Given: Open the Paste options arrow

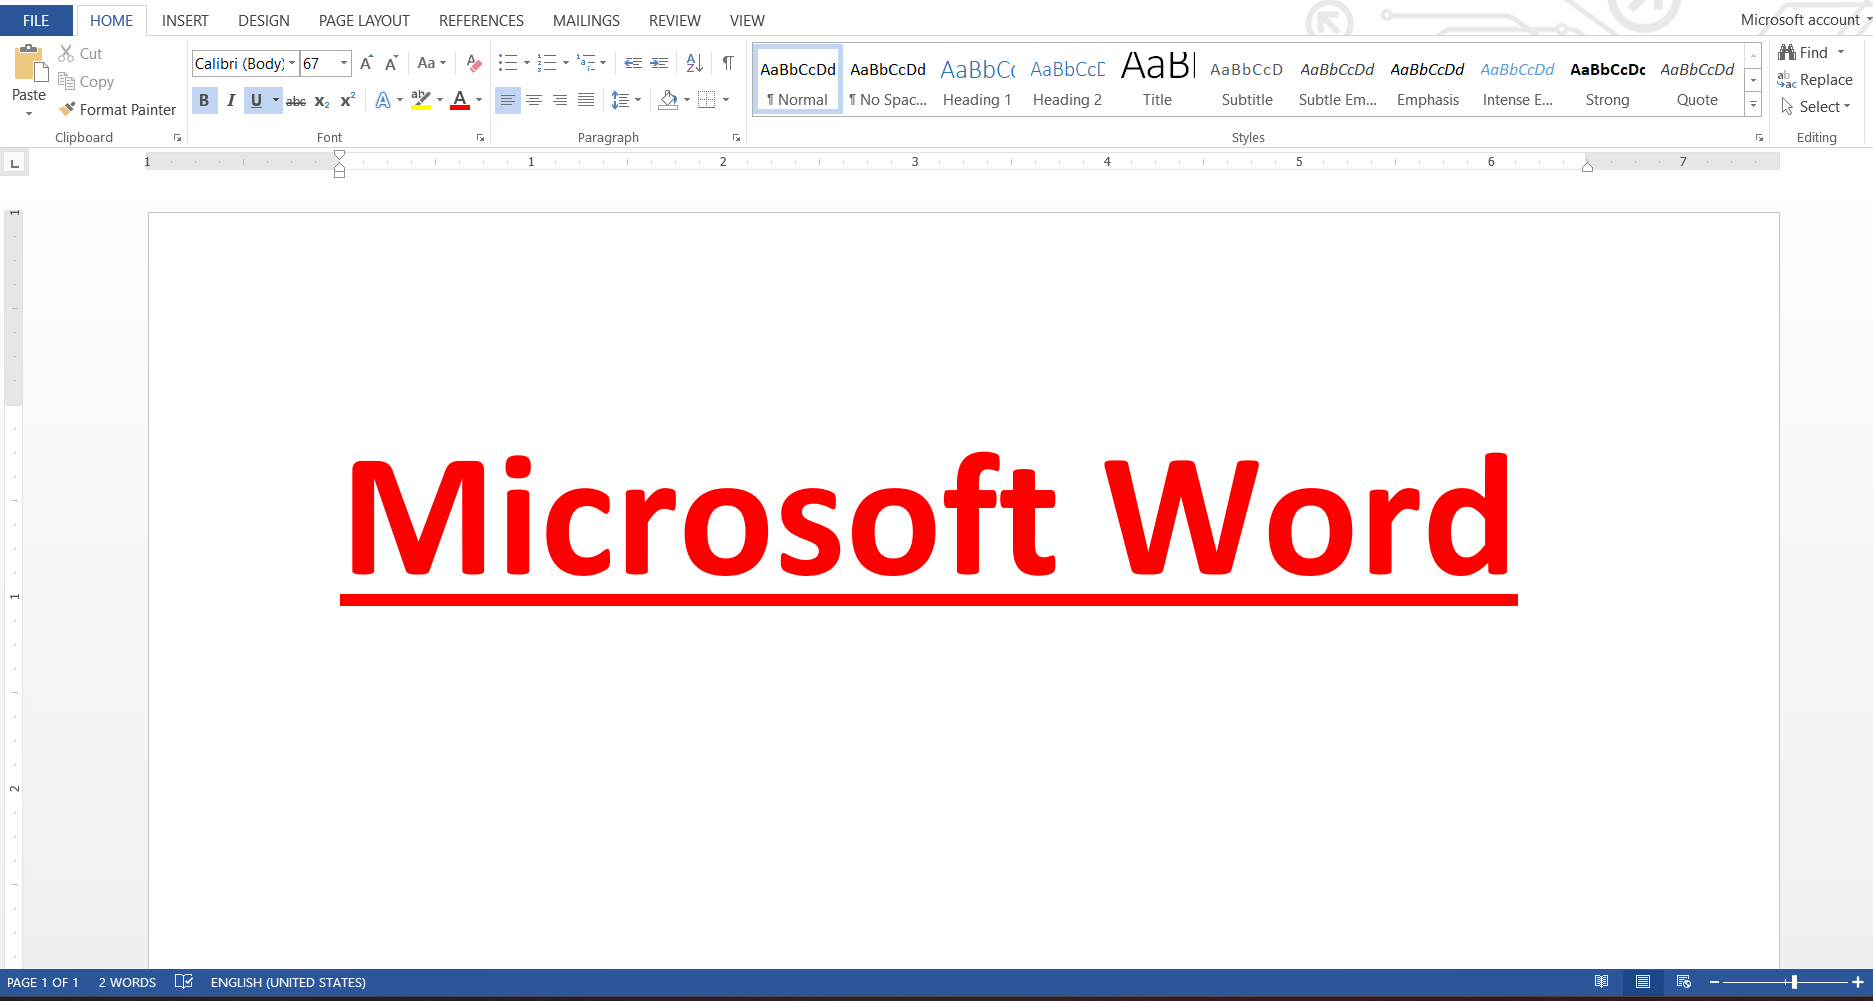Looking at the screenshot, I should click(29, 113).
